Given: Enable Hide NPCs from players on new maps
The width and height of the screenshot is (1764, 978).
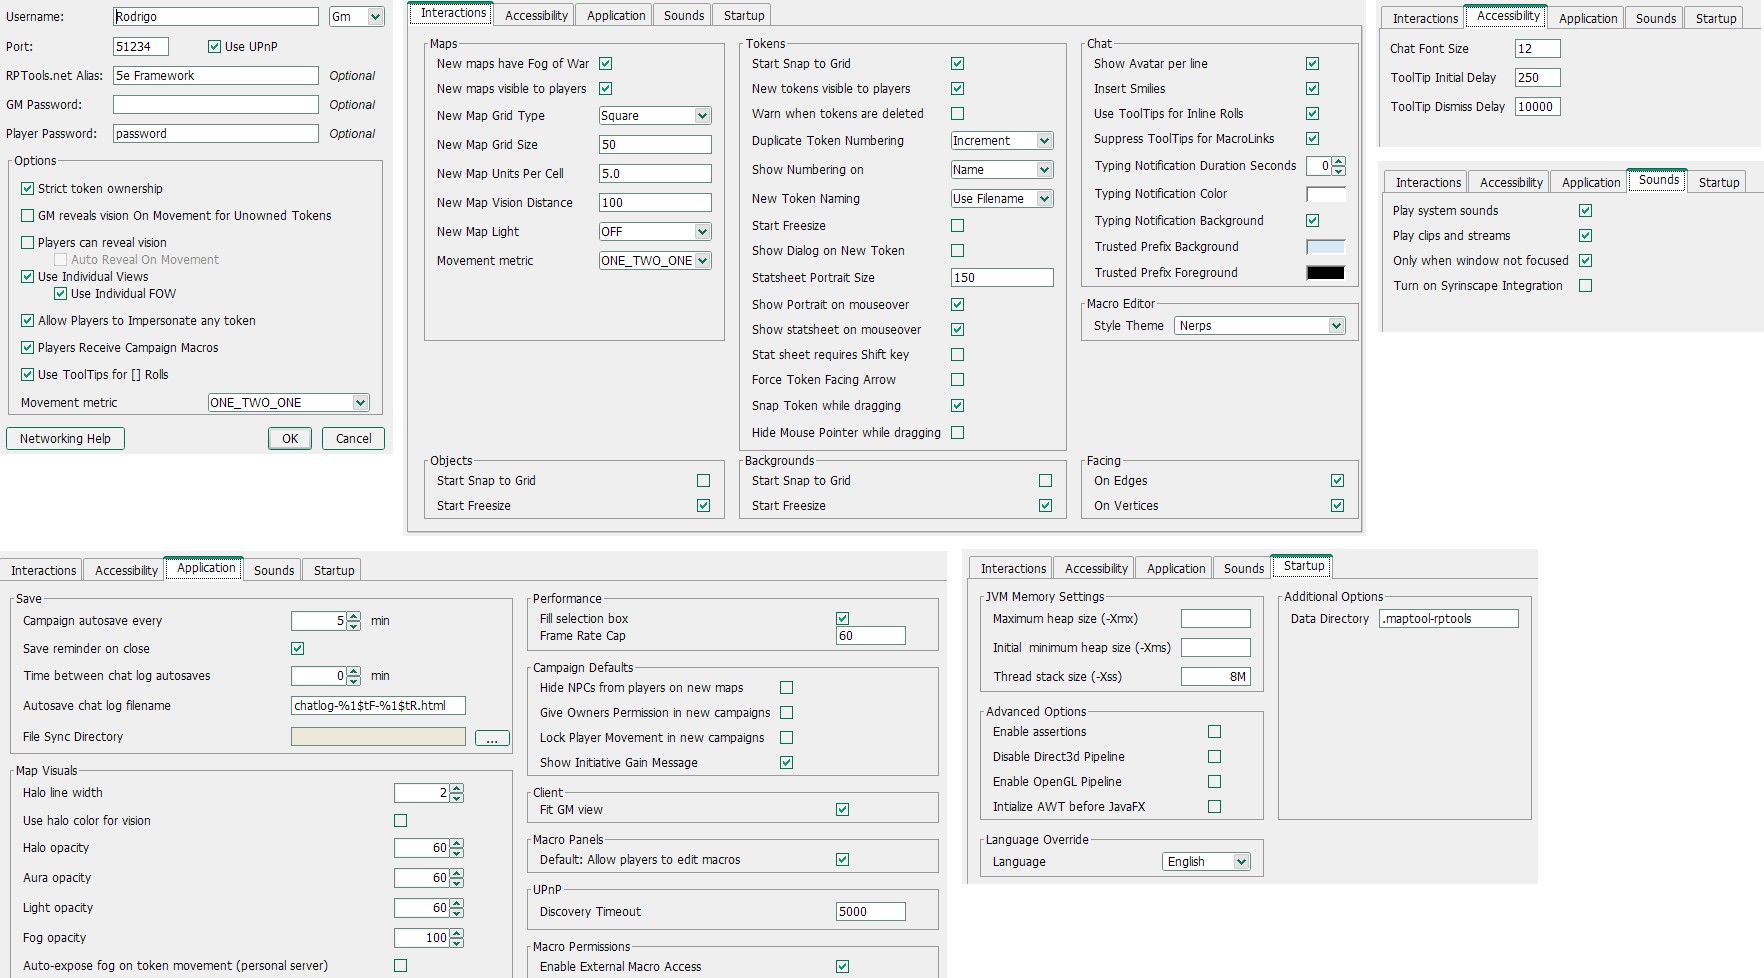Looking at the screenshot, I should coord(786,688).
